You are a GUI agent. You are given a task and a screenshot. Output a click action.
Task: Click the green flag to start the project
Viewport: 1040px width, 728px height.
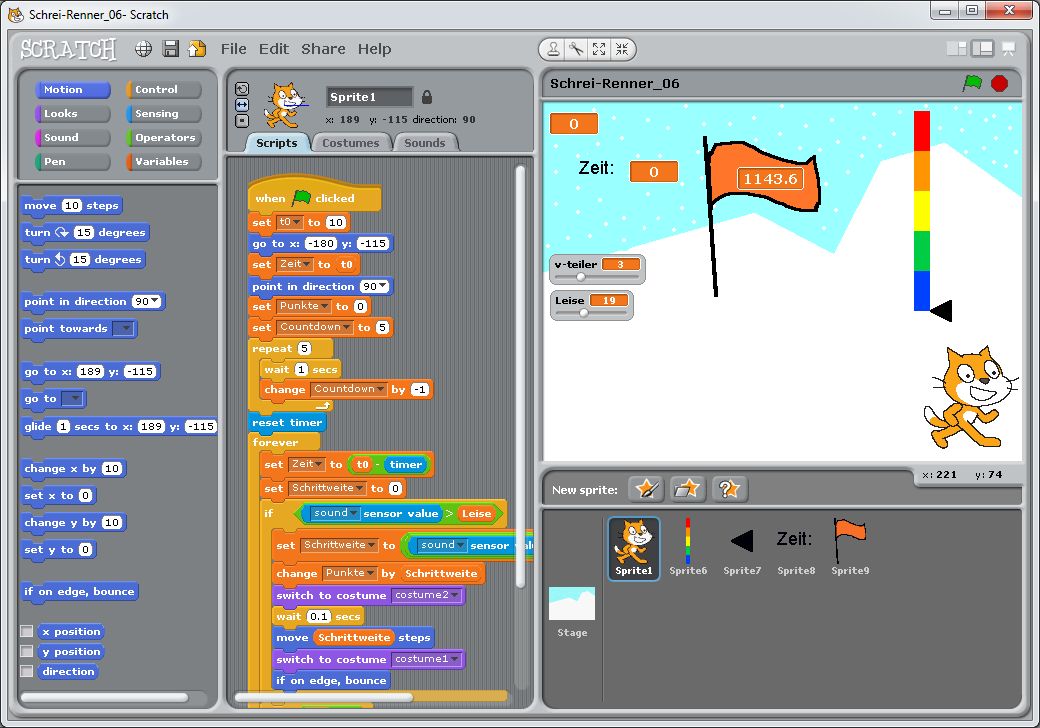tap(972, 83)
